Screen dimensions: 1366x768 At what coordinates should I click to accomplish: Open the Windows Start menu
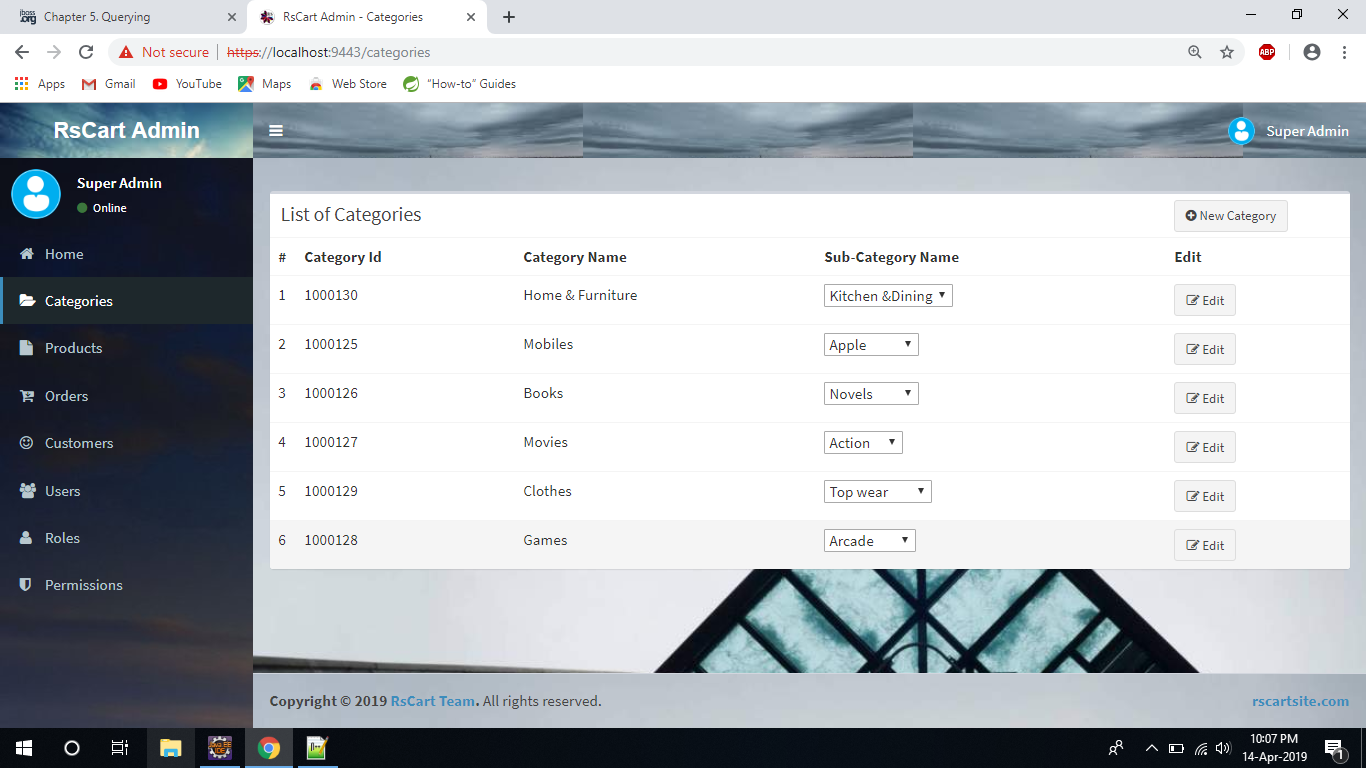click(24, 748)
